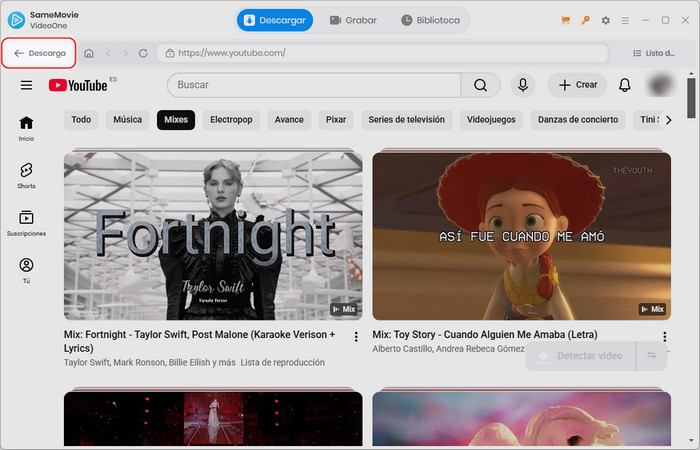
Task: Click into the Buscar search field
Action: click(x=314, y=85)
